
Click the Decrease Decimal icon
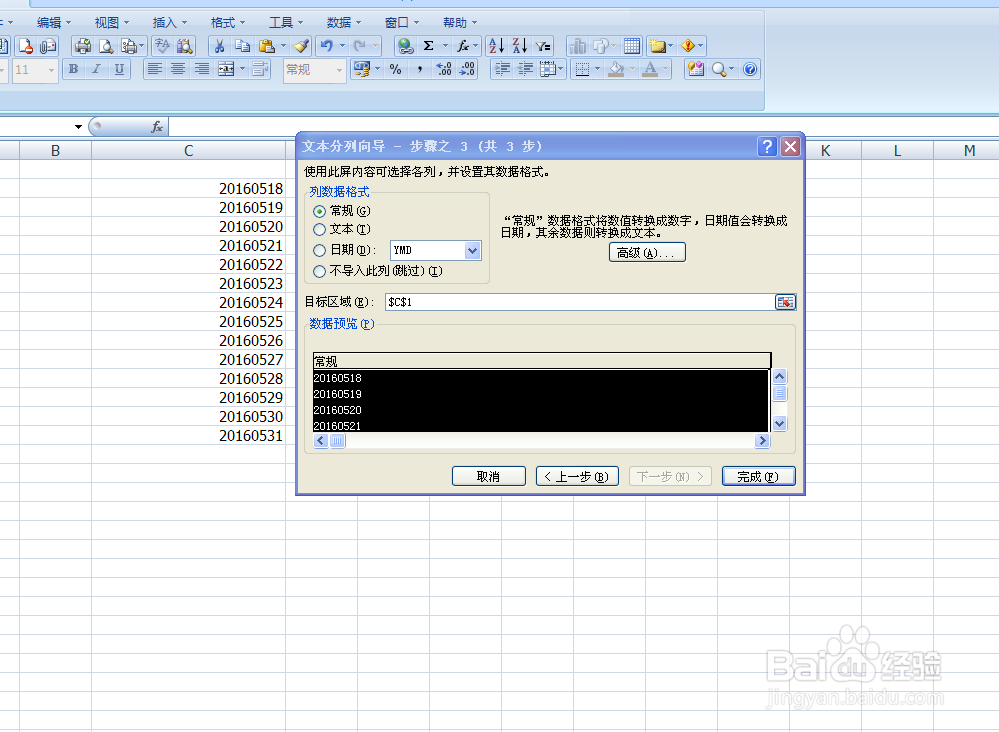click(x=467, y=69)
